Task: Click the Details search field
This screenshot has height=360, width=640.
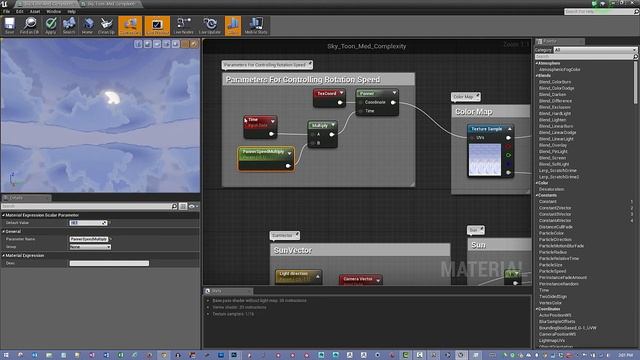Action: (86, 206)
